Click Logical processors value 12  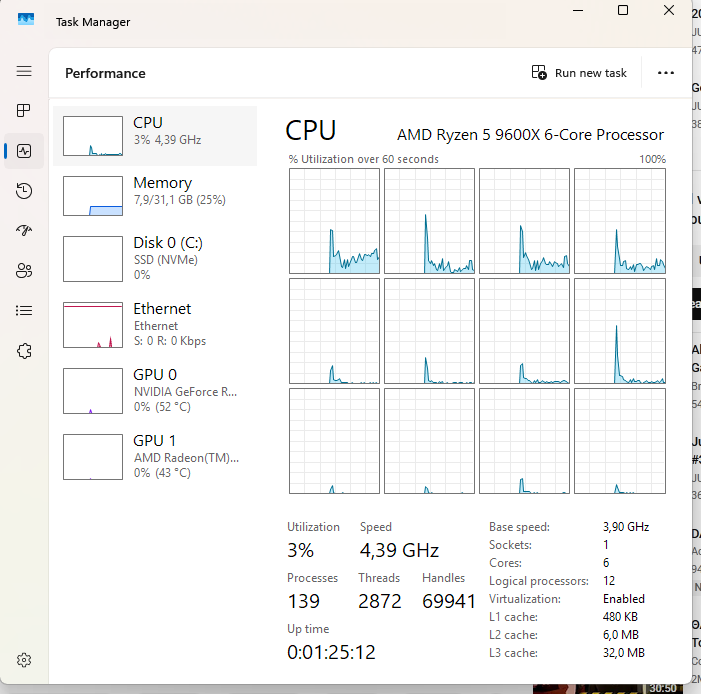(609, 581)
